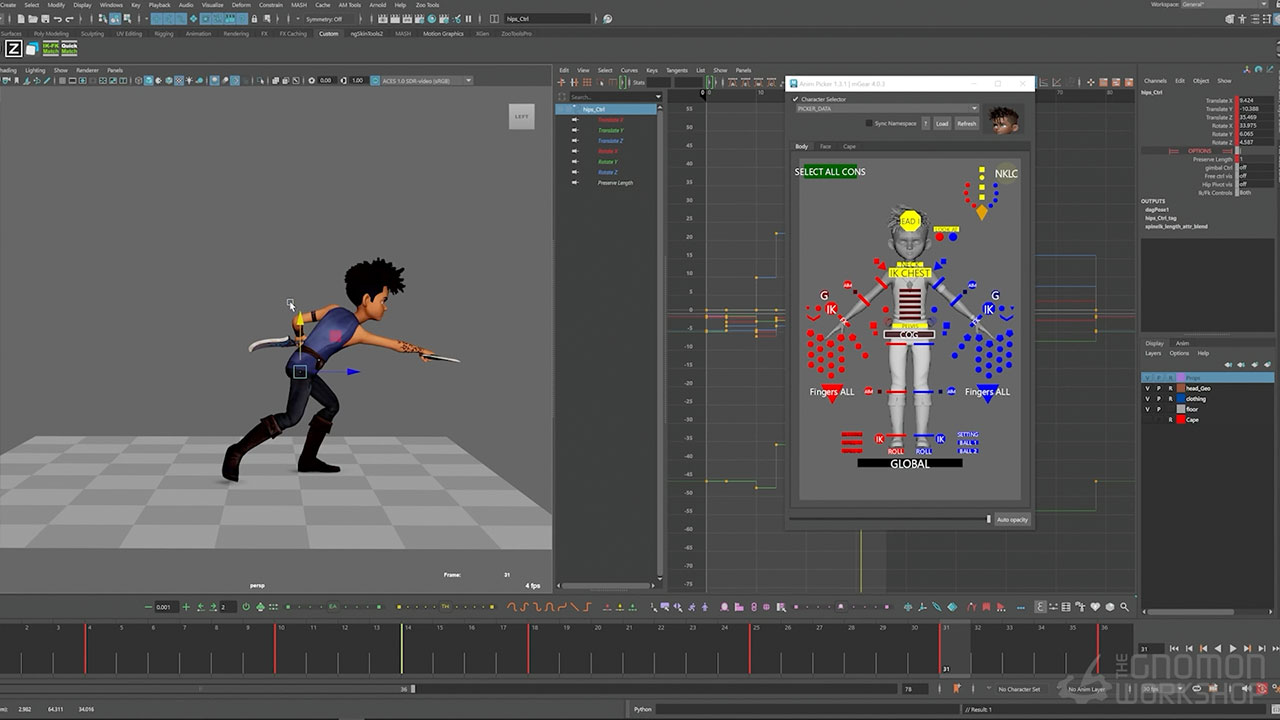This screenshot has height=720, width=1280.
Task: Enable the Sync Namespace checkbox
Action: [x=869, y=123]
